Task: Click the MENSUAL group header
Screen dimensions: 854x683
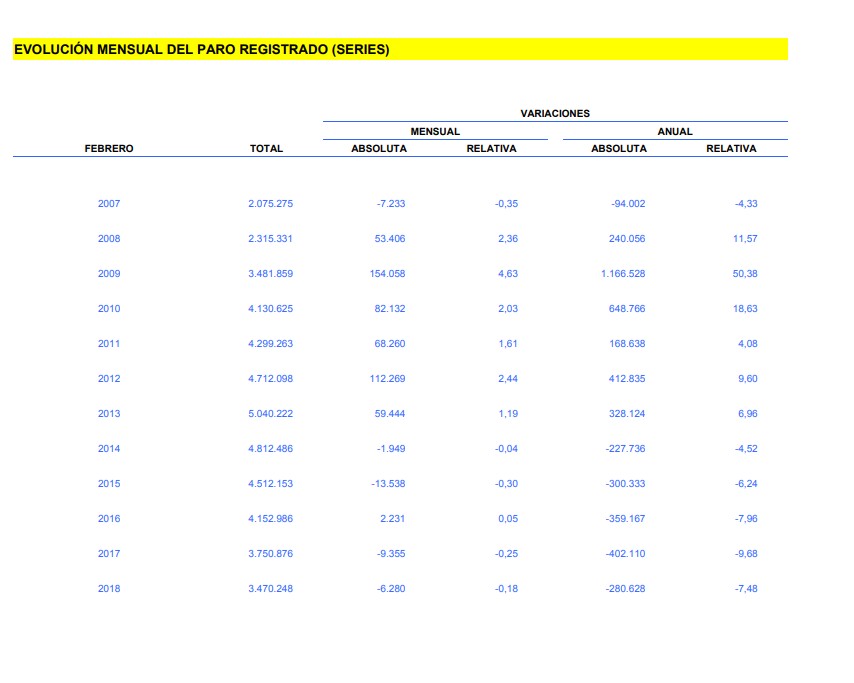Action: point(435,130)
